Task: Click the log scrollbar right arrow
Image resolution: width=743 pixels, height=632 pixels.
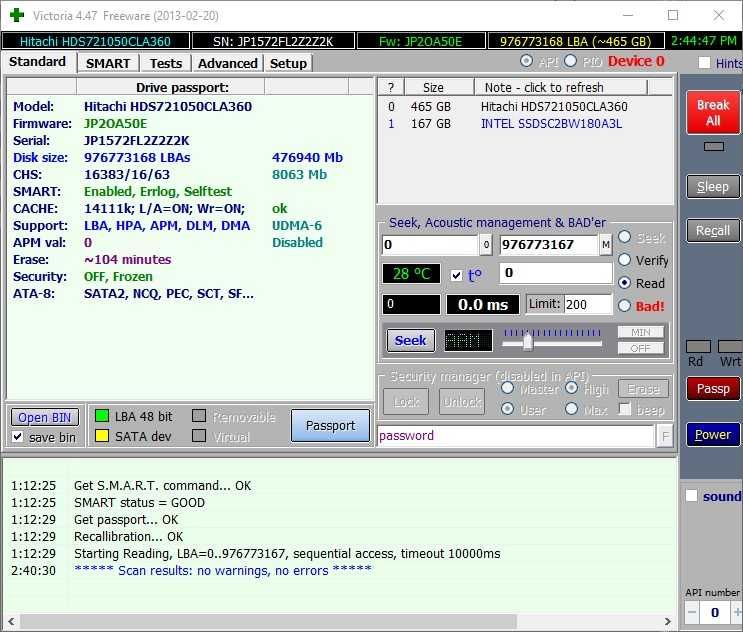Action: (668, 621)
